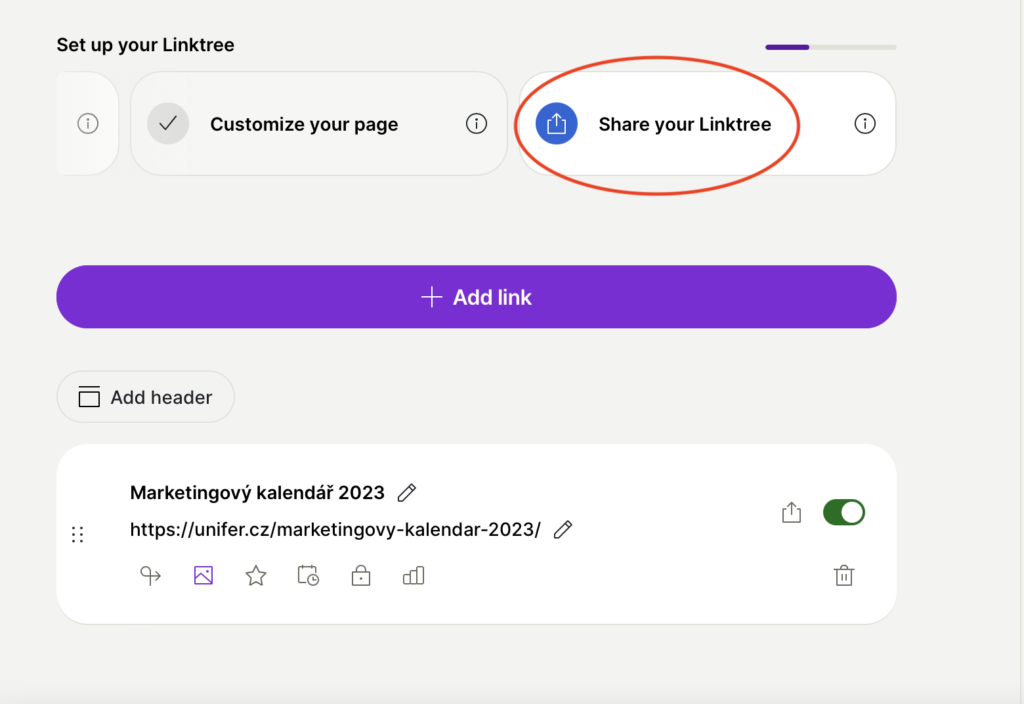
Task: Open info for Share your Linktree
Action: tap(865, 124)
